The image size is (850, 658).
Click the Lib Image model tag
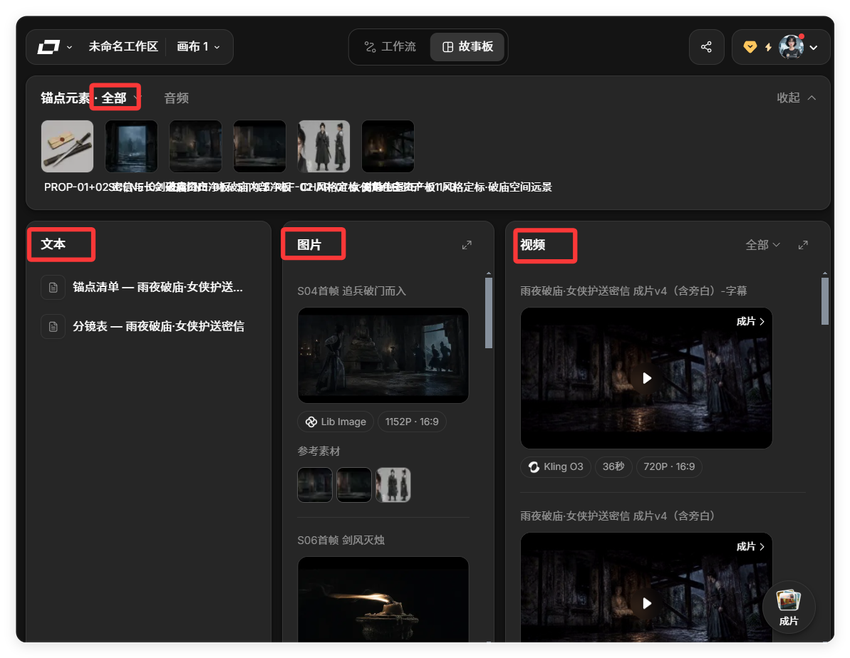pyautogui.click(x=336, y=422)
